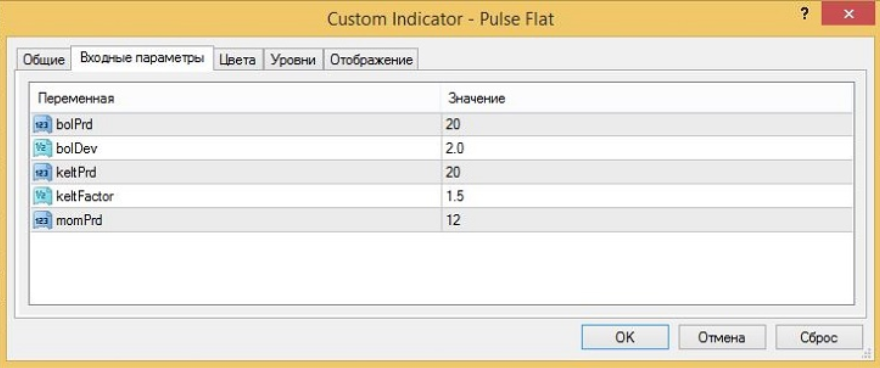This screenshot has height=368, width=880.
Task: Click the integer icon beside bolPrd
Action: click(43, 124)
